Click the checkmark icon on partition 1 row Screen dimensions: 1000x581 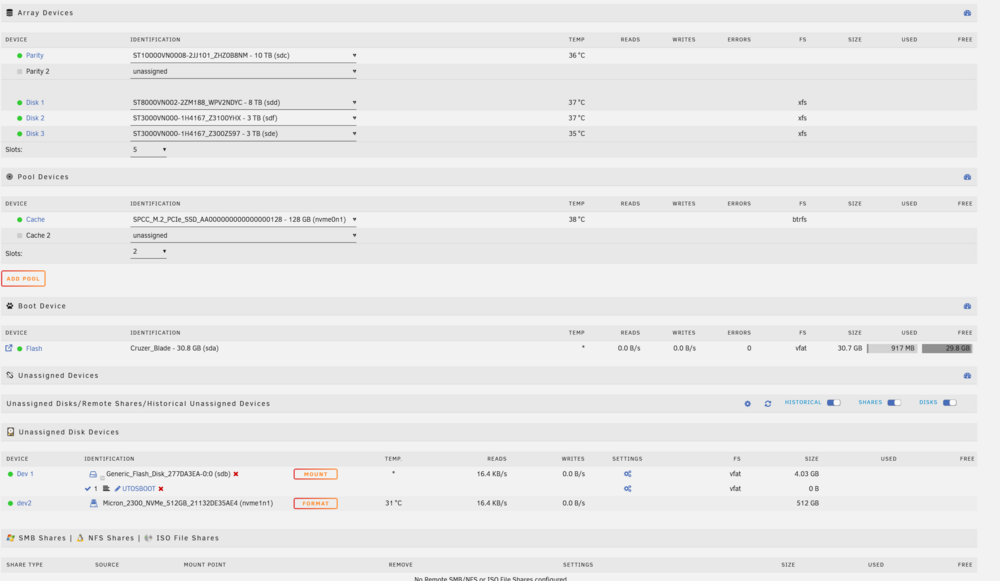[x=87, y=489]
